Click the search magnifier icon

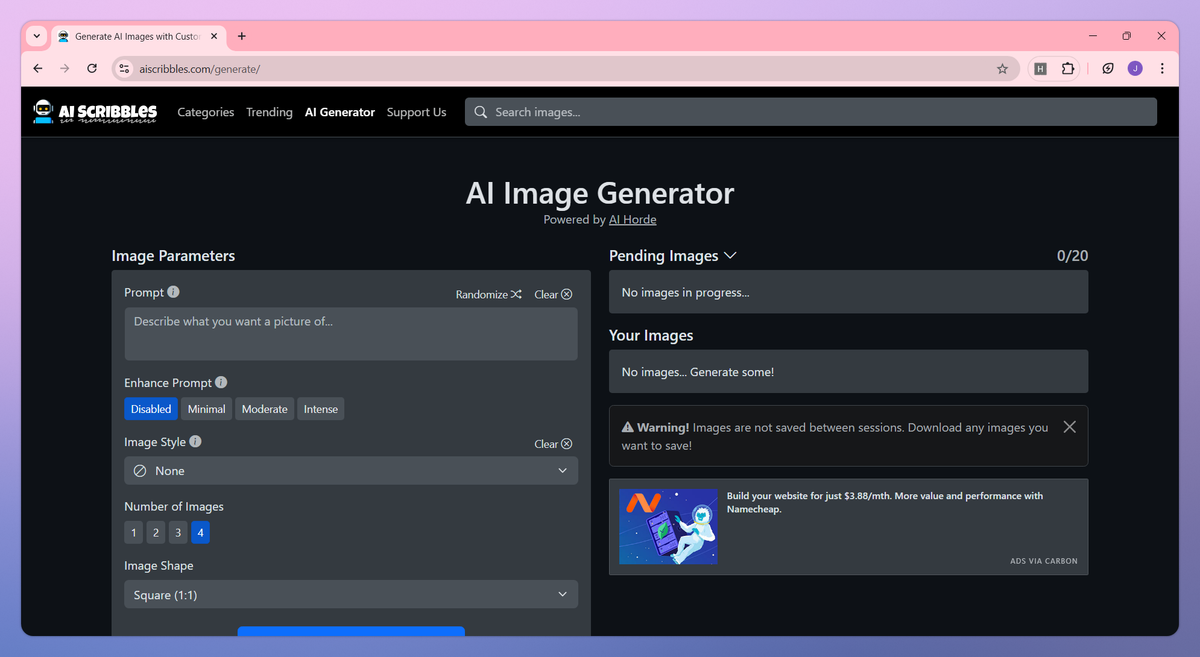(481, 112)
